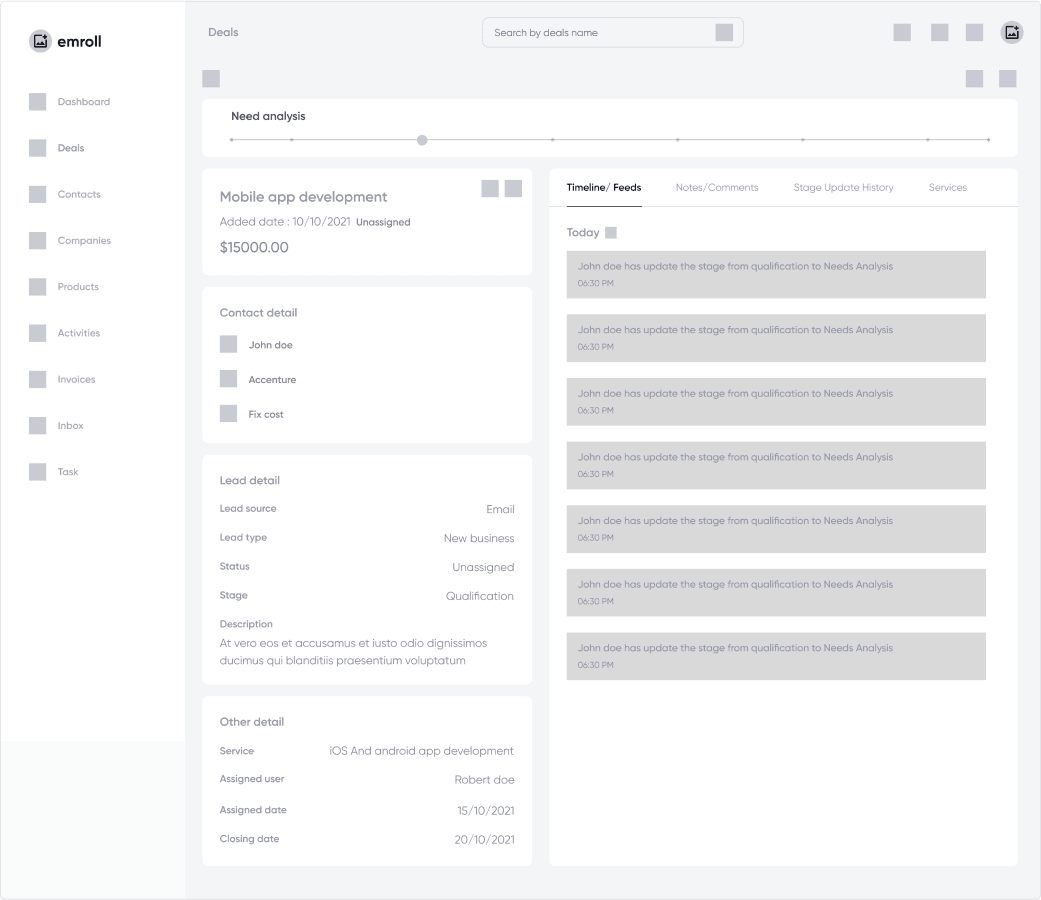
Task: Switch to the Notes/Comments tab
Action: (717, 187)
